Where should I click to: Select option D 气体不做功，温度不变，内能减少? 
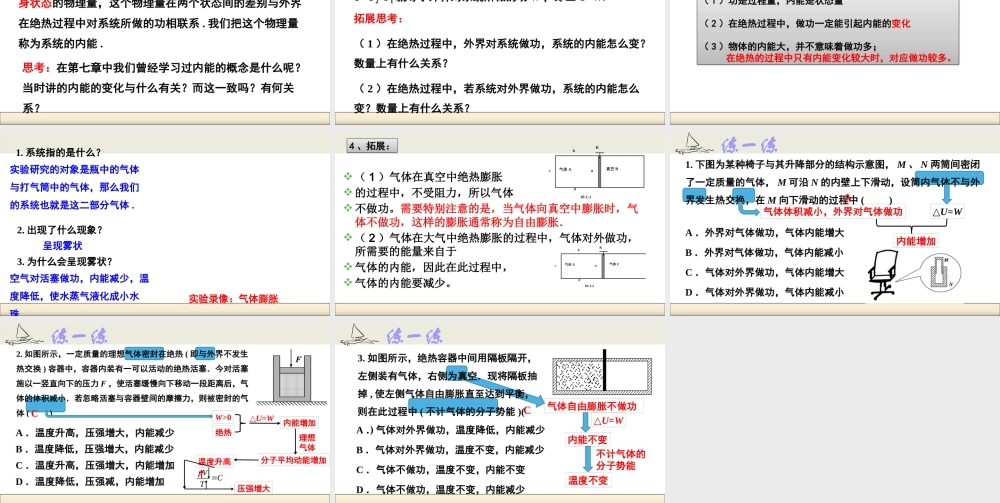click(441, 490)
